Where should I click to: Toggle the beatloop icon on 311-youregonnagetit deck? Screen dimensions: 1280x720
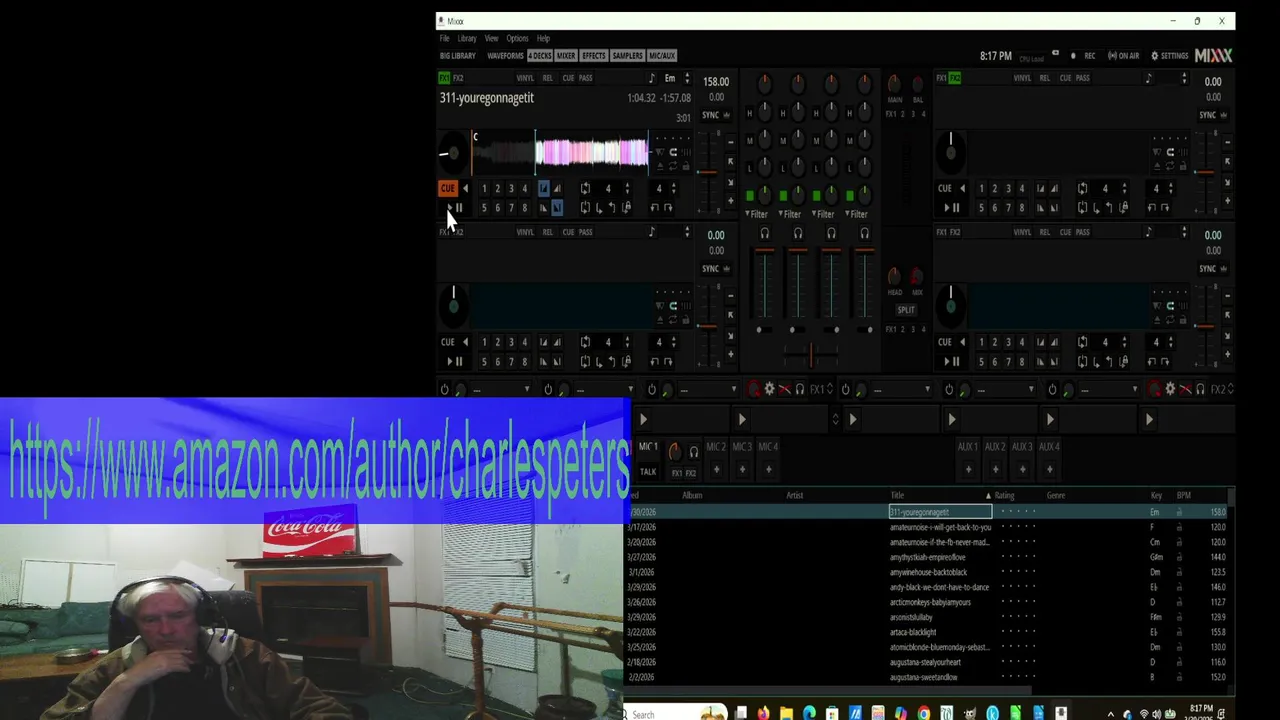click(x=585, y=188)
